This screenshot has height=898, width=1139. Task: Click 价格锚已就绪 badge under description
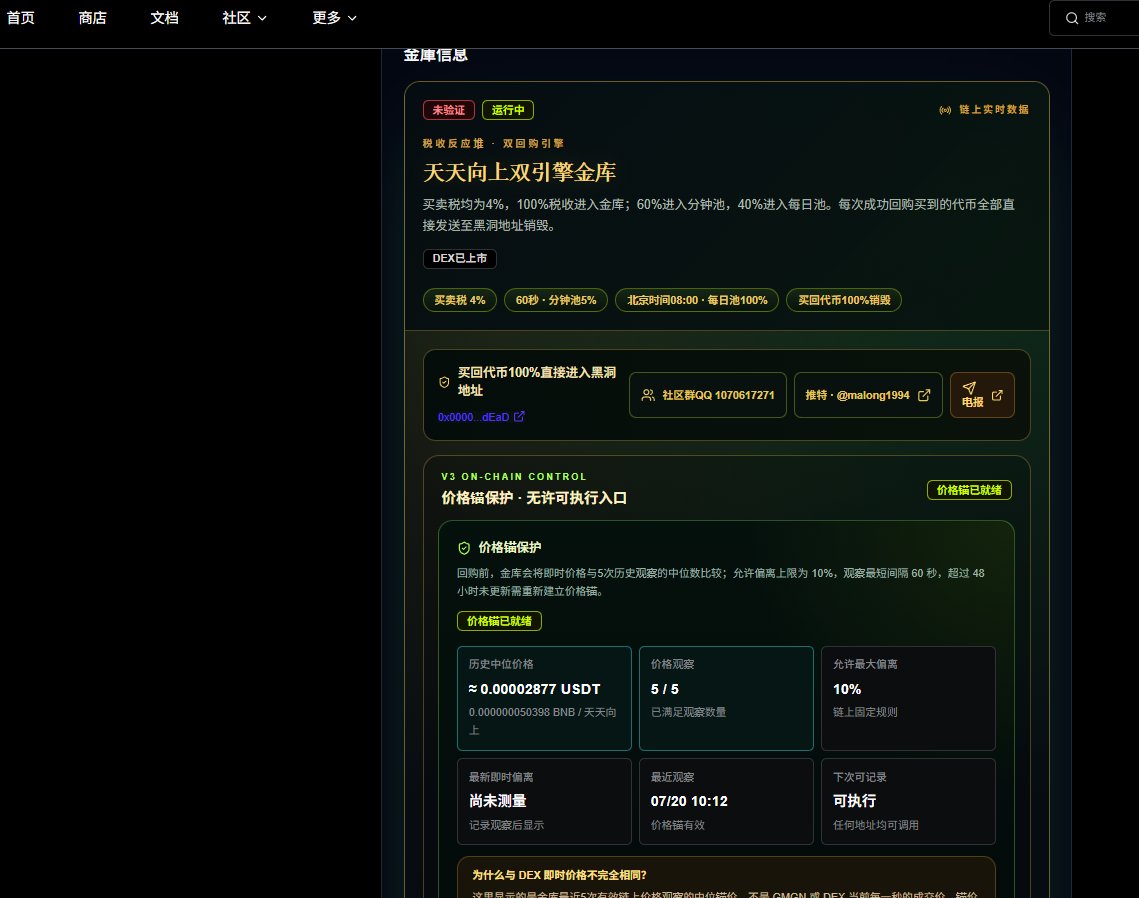click(x=499, y=621)
